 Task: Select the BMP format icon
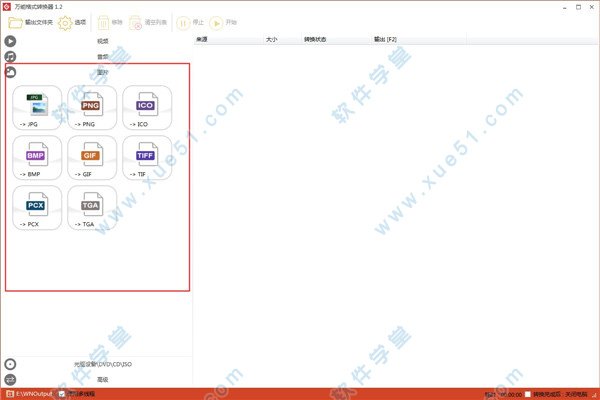point(37,158)
